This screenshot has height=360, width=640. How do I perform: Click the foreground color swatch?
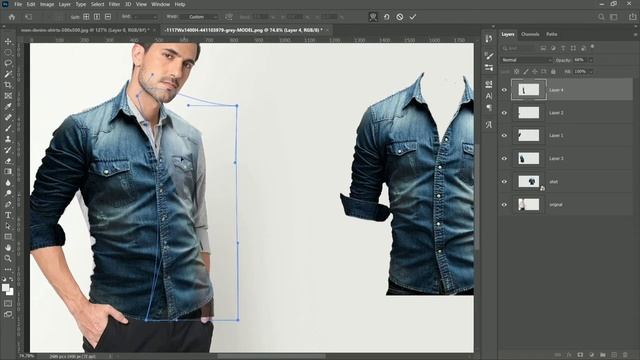click(5, 288)
